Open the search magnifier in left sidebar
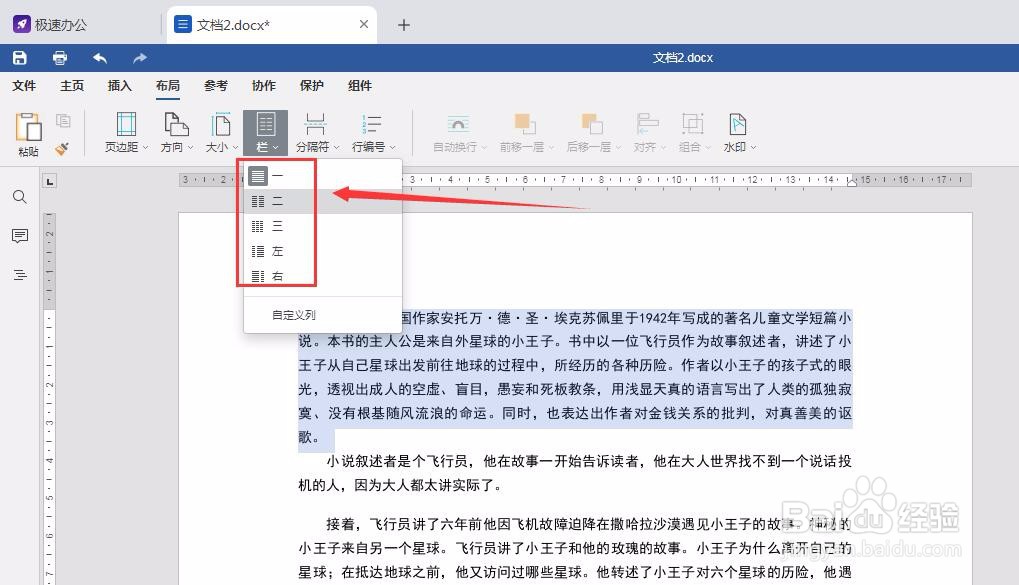This screenshot has height=585, width=1019. tap(20, 197)
